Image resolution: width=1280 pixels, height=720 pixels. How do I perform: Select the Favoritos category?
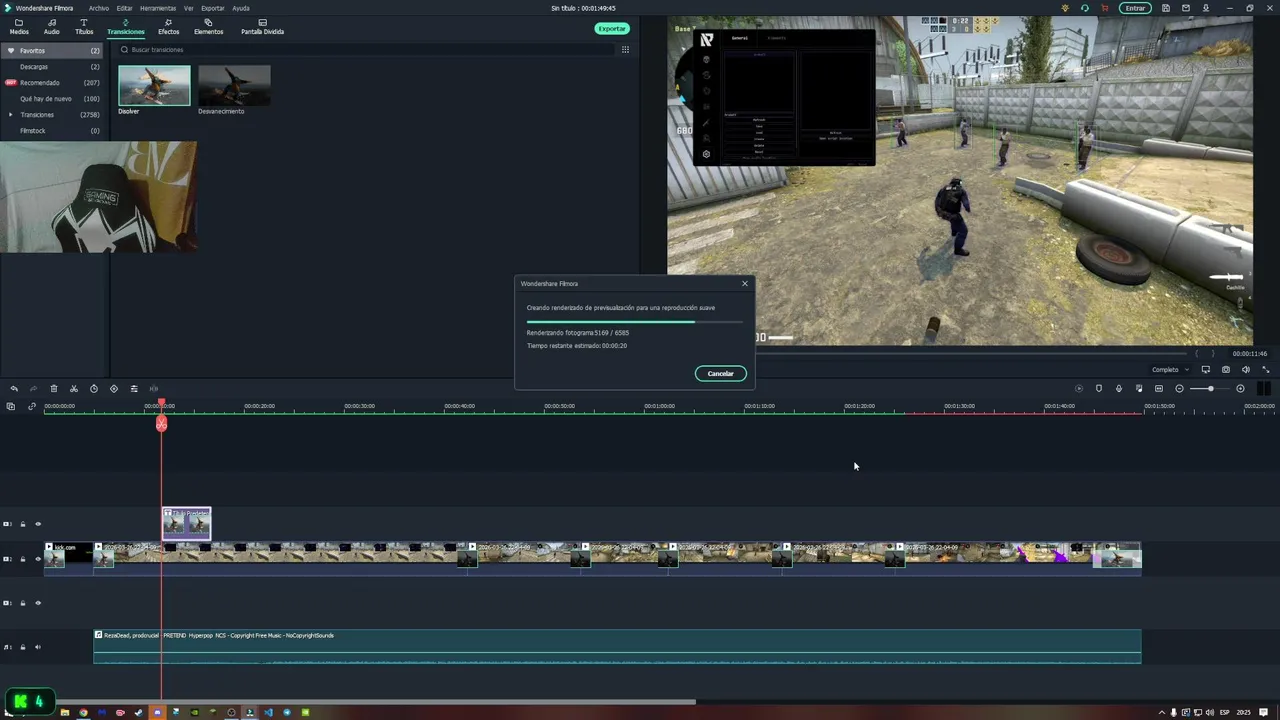(54, 50)
